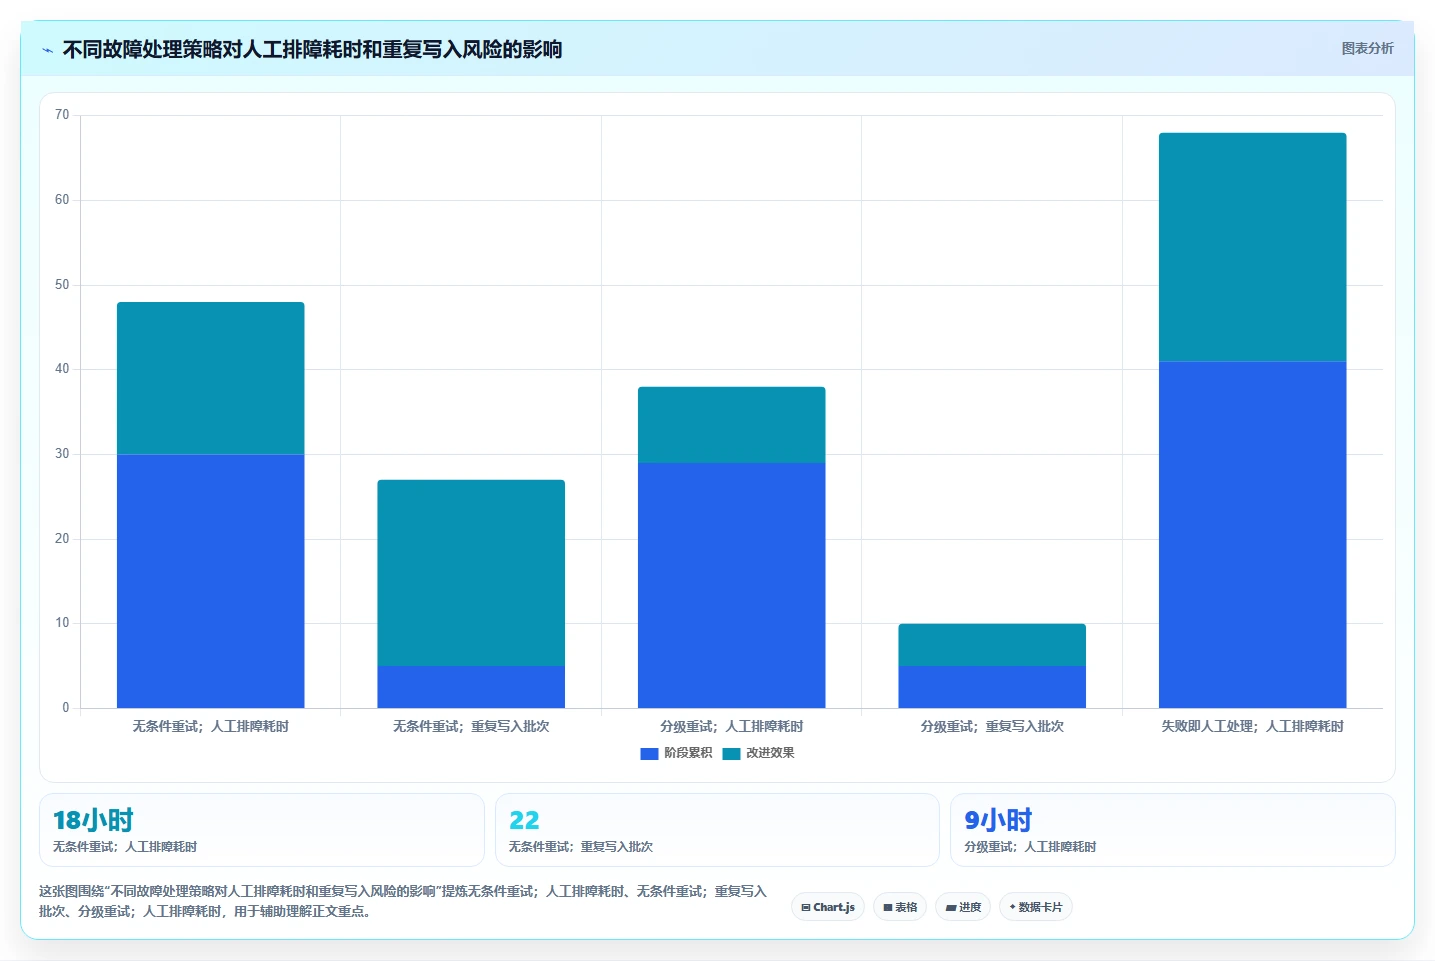Click the y-axis tick value 40
1435x961 pixels.
[x=62, y=369]
